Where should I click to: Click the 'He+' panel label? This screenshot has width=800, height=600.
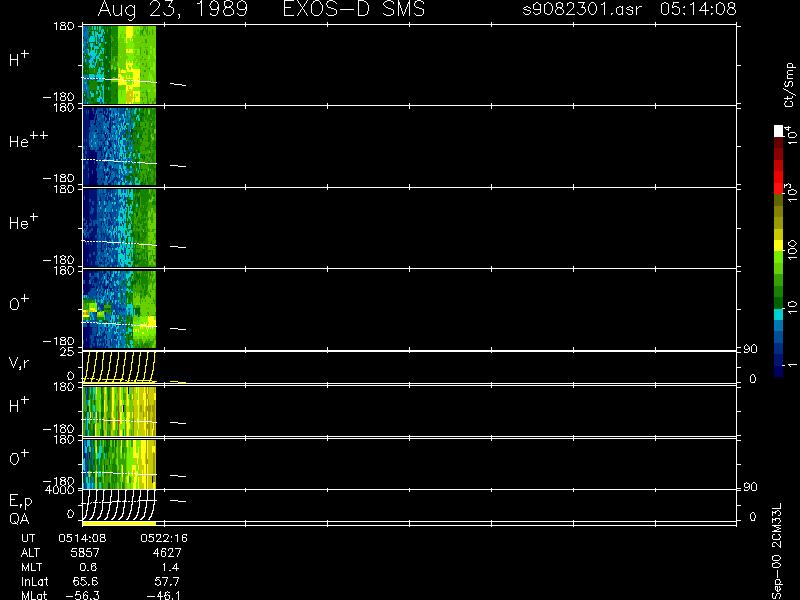click(x=23, y=221)
